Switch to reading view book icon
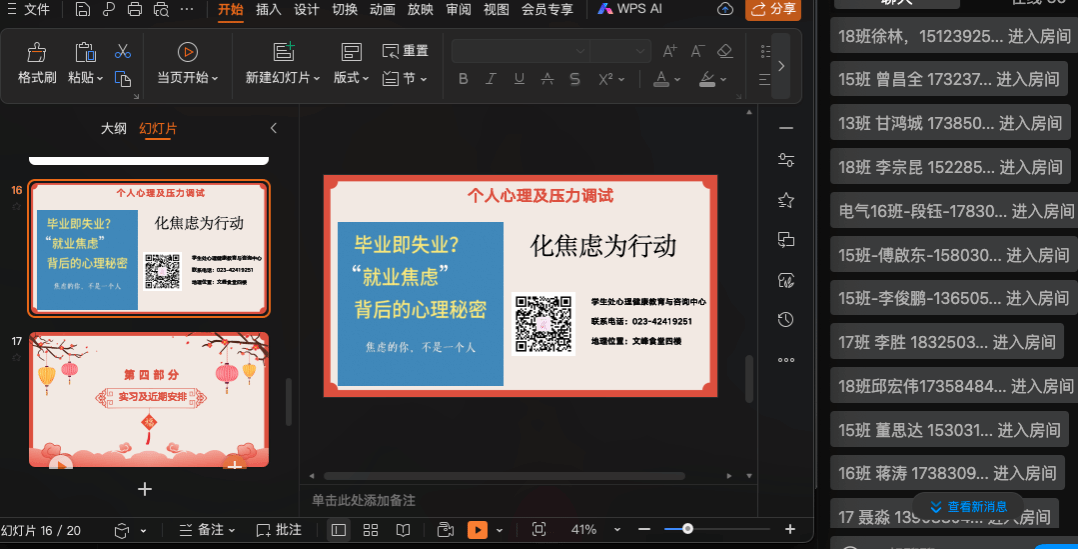Image resolution: width=1078 pixels, height=549 pixels. pyautogui.click(x=403, y=530)
